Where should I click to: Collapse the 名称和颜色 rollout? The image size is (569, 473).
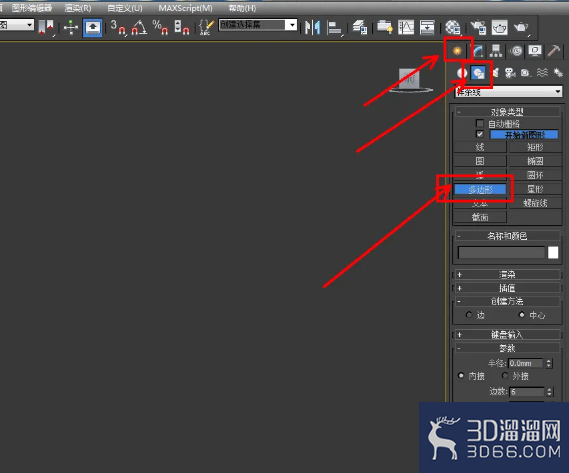point(507,236)
